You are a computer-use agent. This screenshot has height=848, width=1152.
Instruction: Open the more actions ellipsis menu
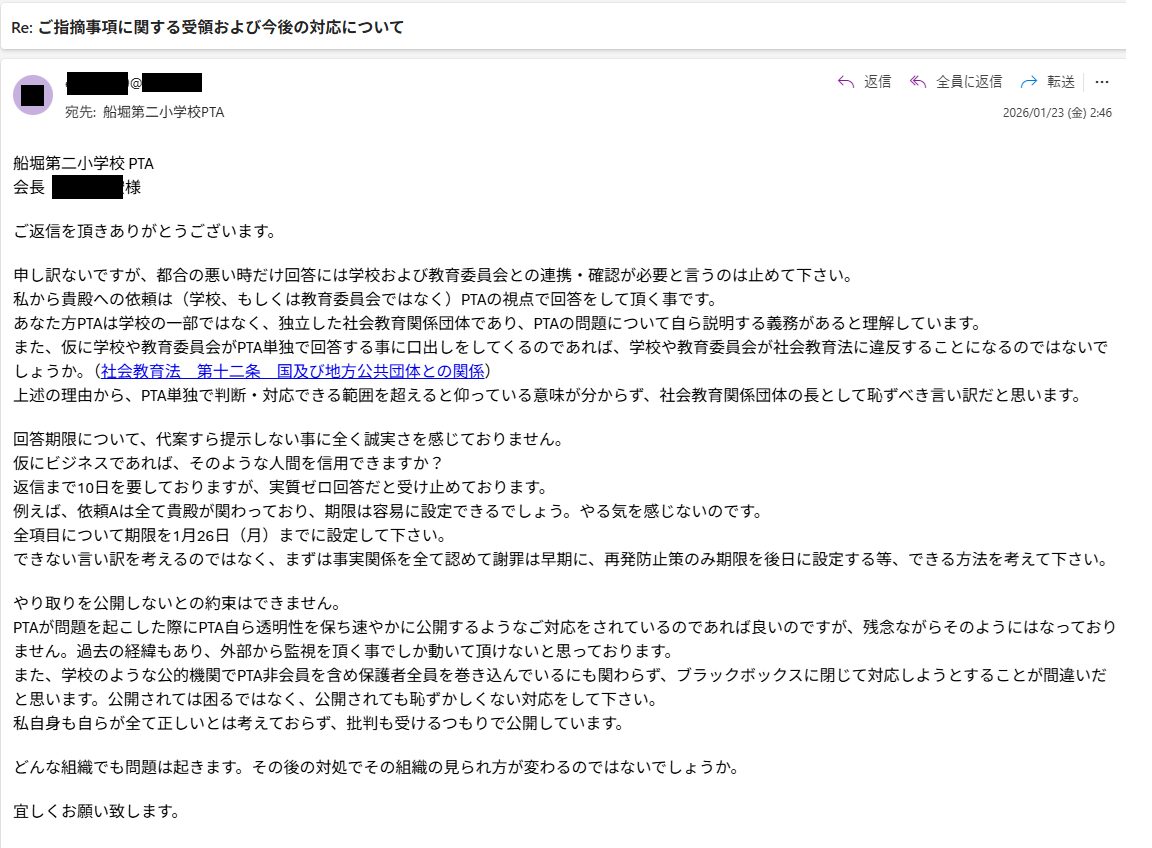pos(1101,82)
